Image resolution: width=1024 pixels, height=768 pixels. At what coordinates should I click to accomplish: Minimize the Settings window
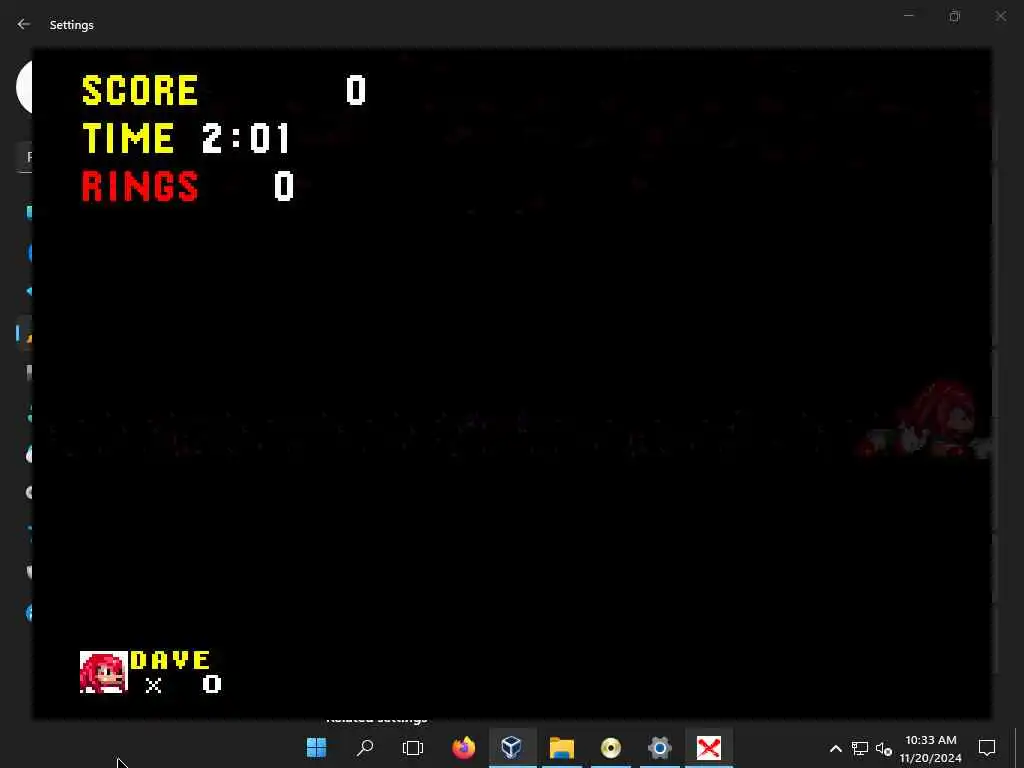(x=908, y=16)
